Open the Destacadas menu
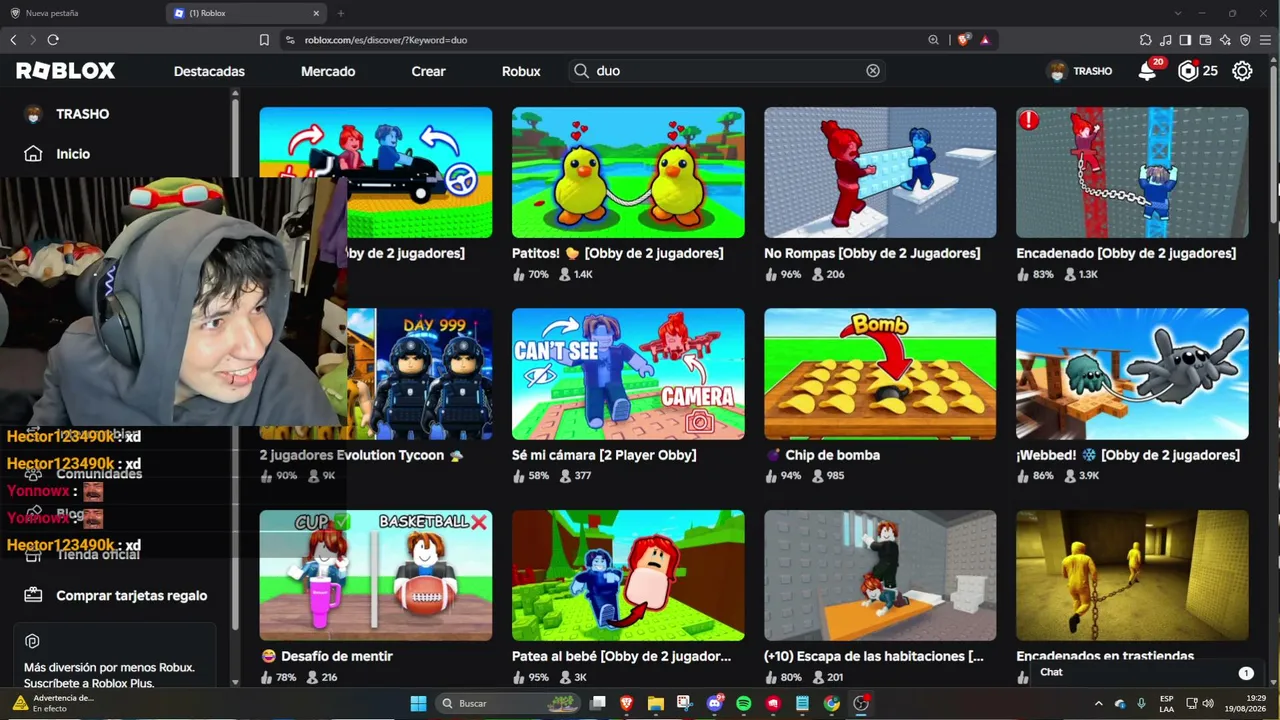The width and height of the screenshot is (1280, 720). (209, 71)
